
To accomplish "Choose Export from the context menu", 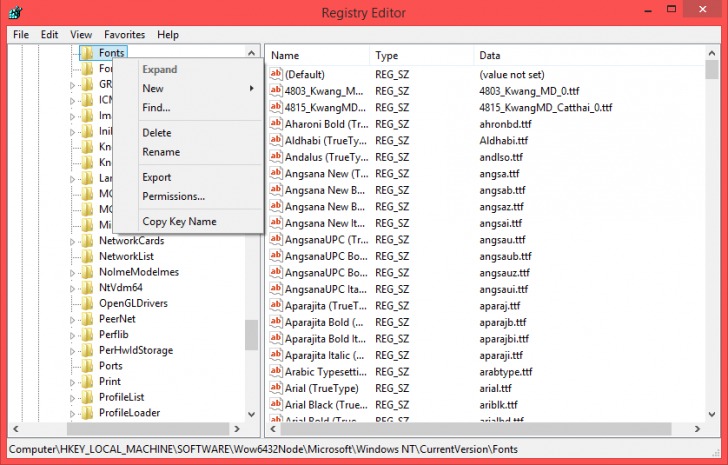I will [x=188, y=177].
